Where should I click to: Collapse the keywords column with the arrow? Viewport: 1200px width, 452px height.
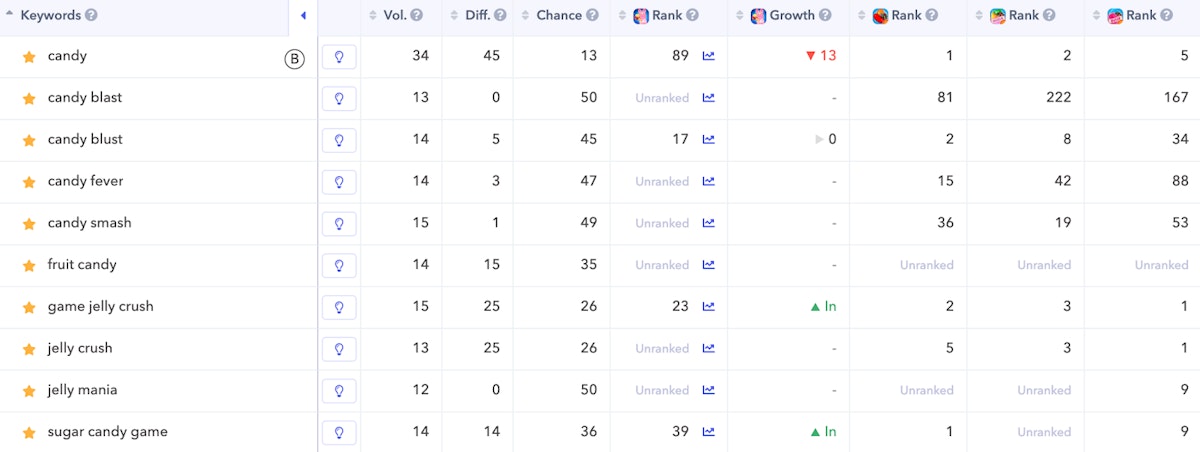[303, 16]
